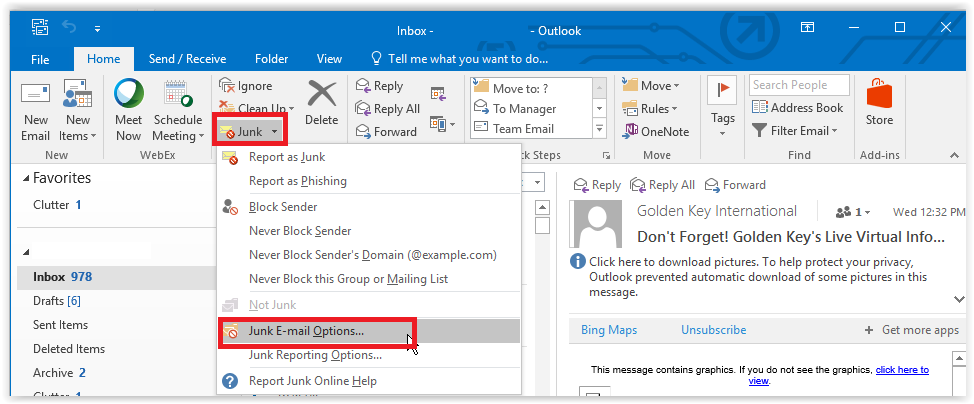Open the Store add-ins
This screenshot has height=404, width=974.
coord(879,103)
